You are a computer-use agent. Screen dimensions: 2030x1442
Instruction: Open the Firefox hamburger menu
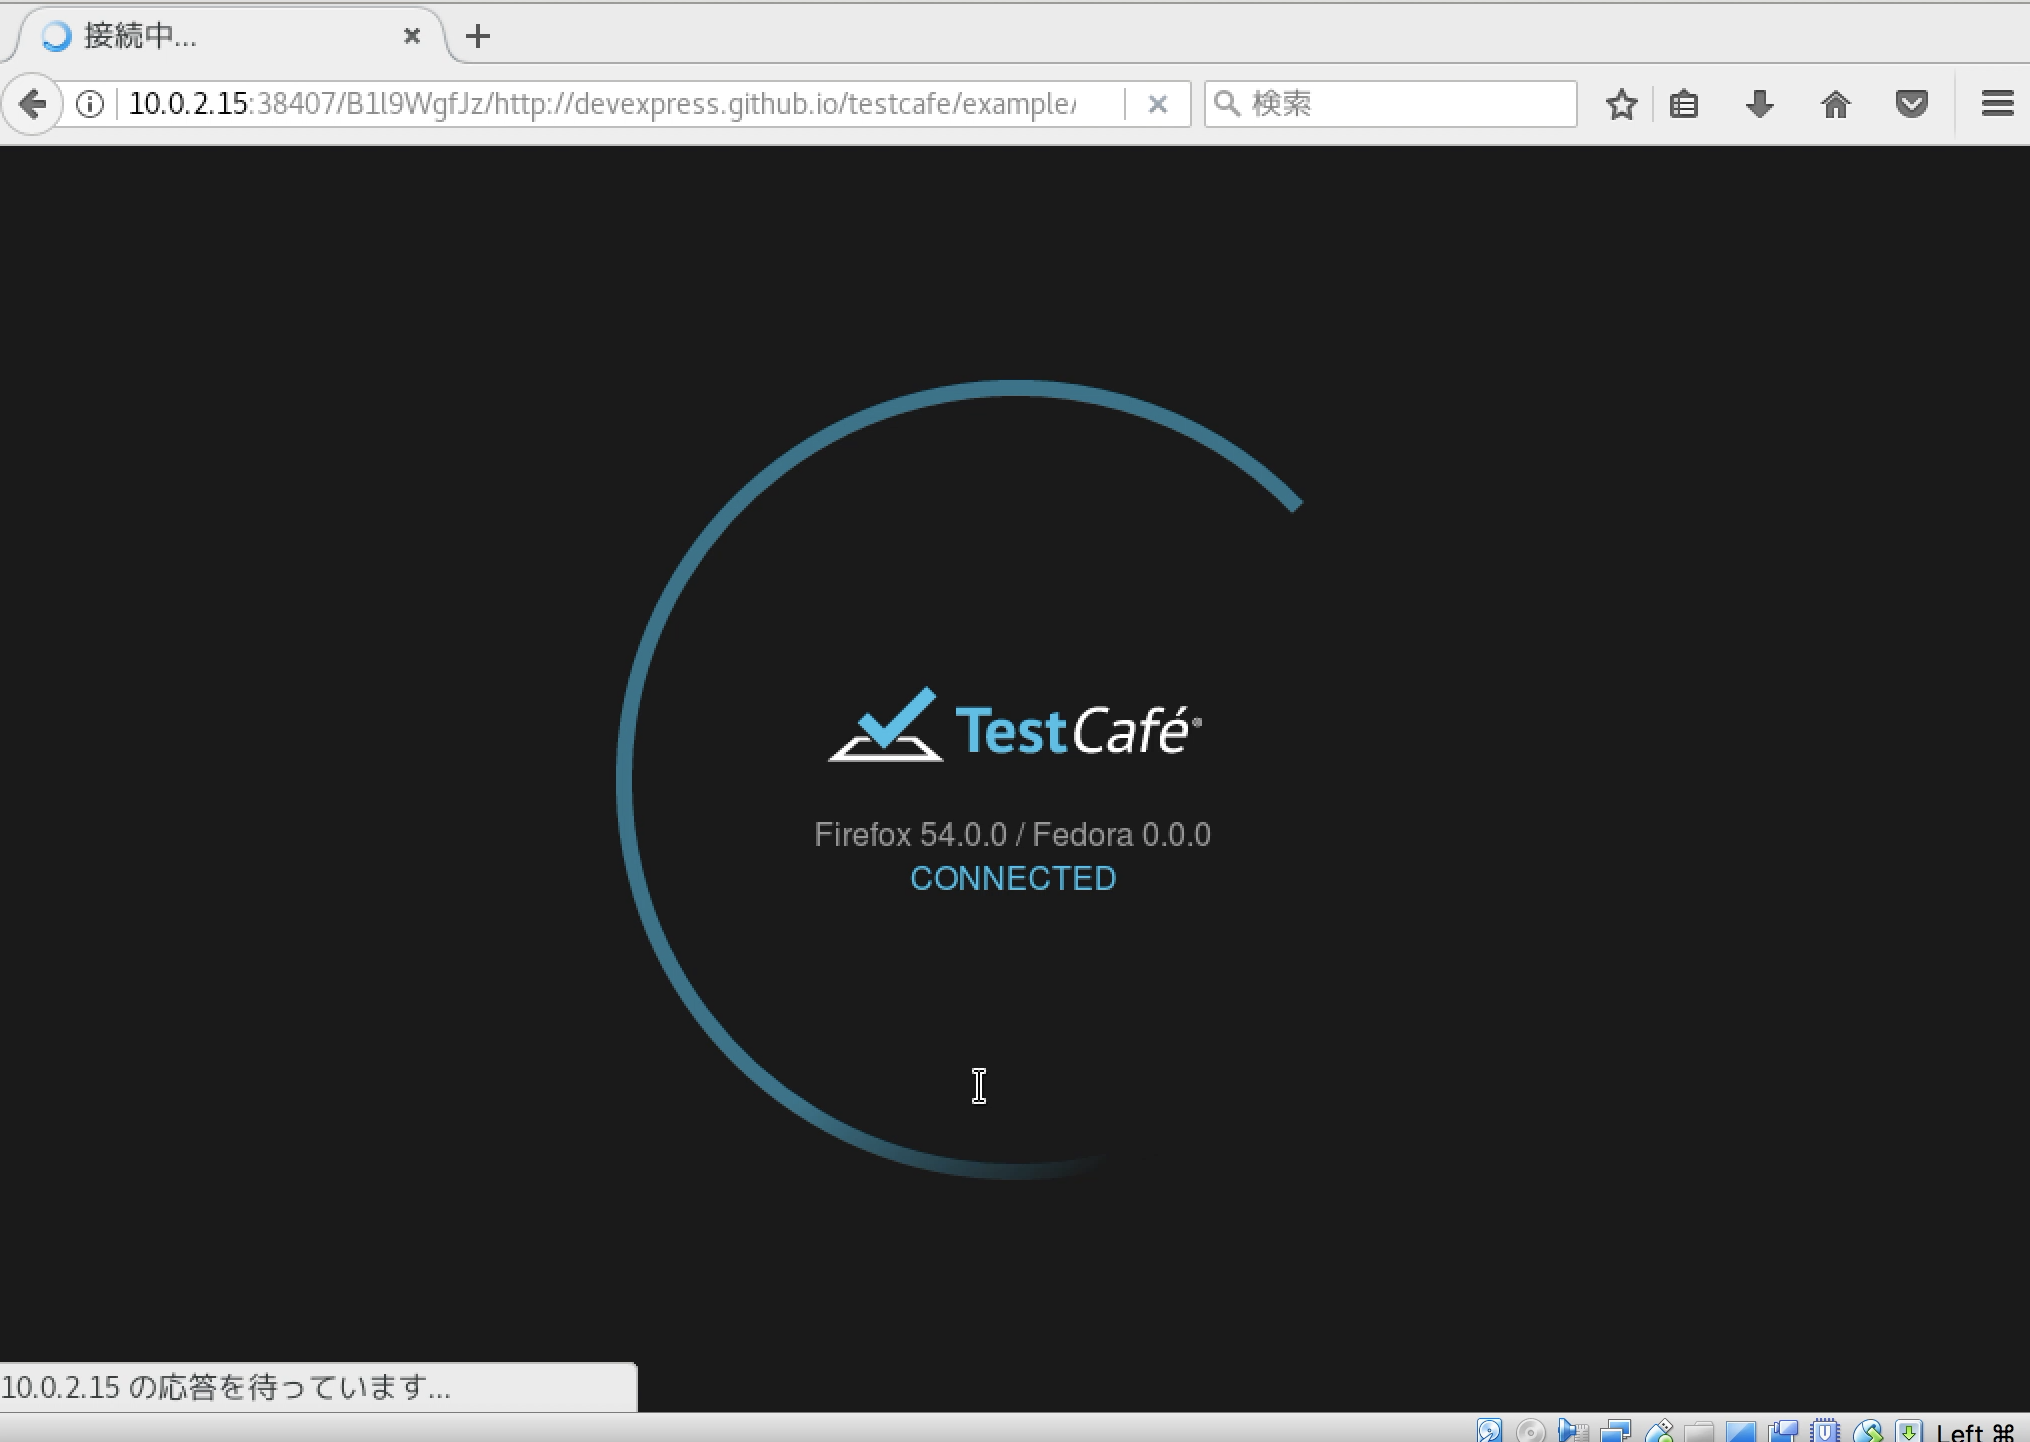pos(1997,103)
